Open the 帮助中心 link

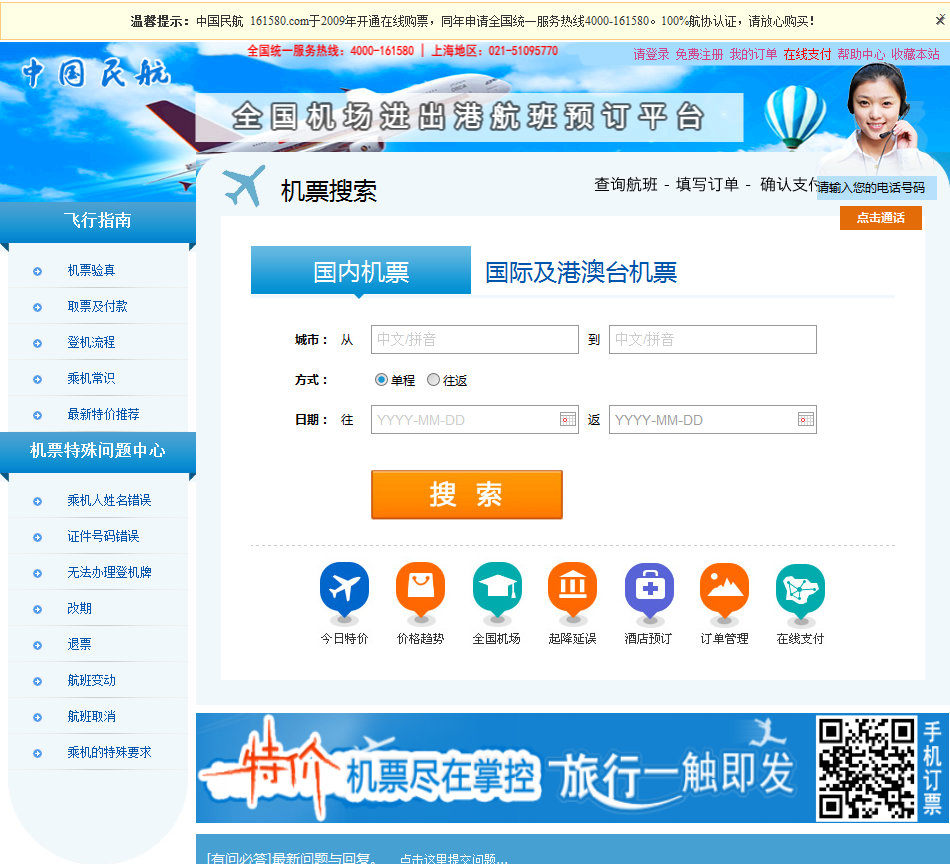click(861, 54)
